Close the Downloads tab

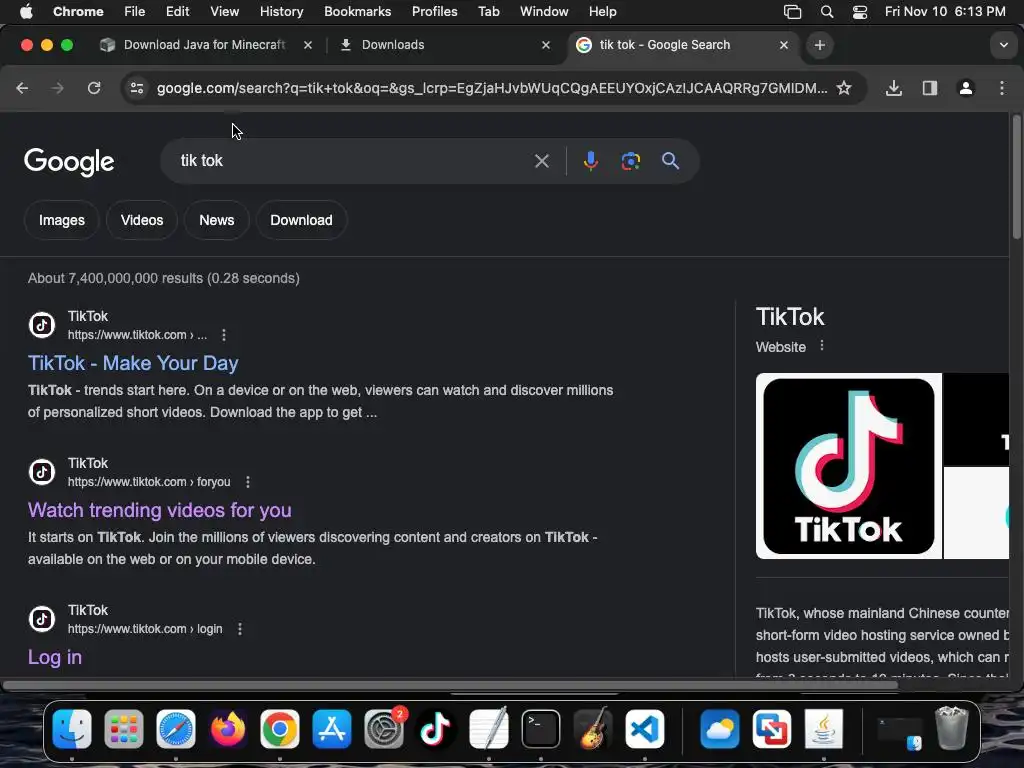(x=546, y=45)
